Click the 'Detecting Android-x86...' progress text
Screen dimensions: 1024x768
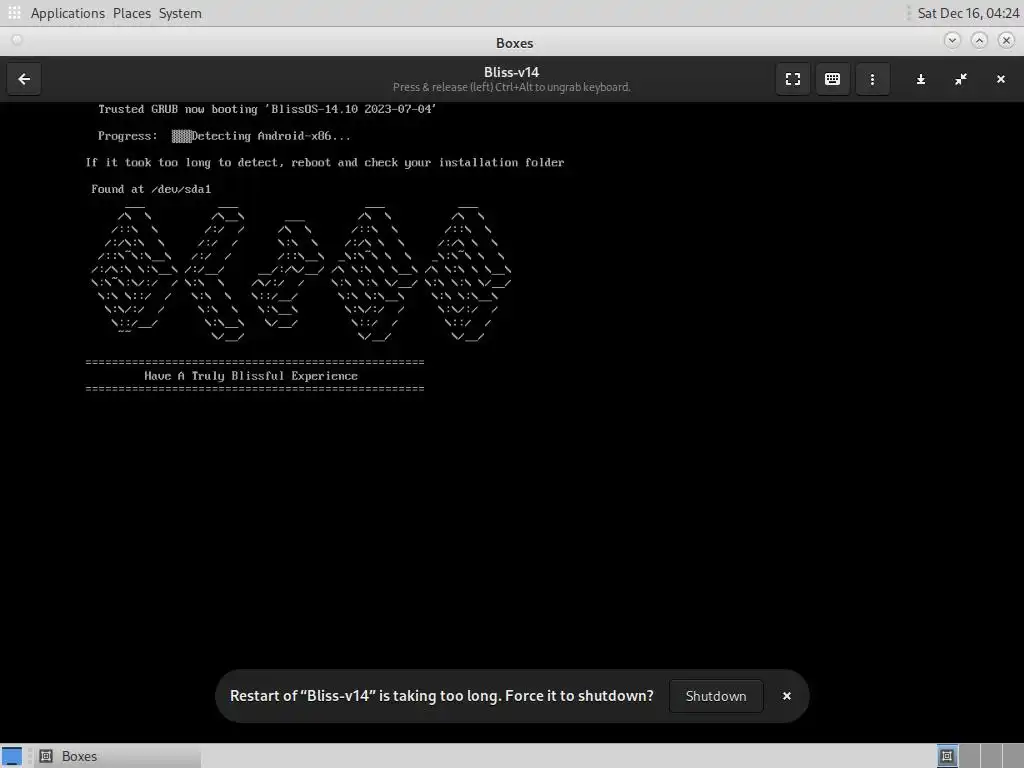270,136
